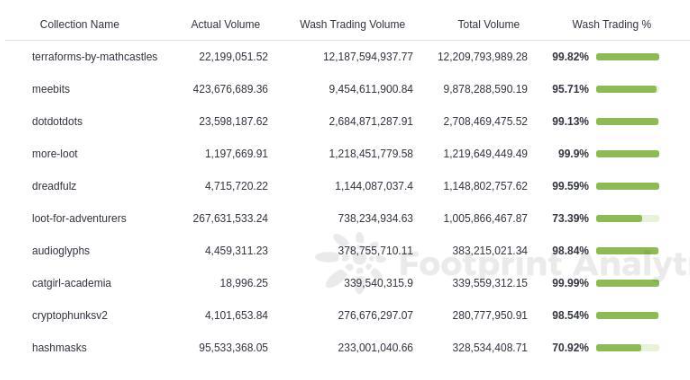Select the meebits collection row name
Screen dimensions: 690x380
coord(51,89)
